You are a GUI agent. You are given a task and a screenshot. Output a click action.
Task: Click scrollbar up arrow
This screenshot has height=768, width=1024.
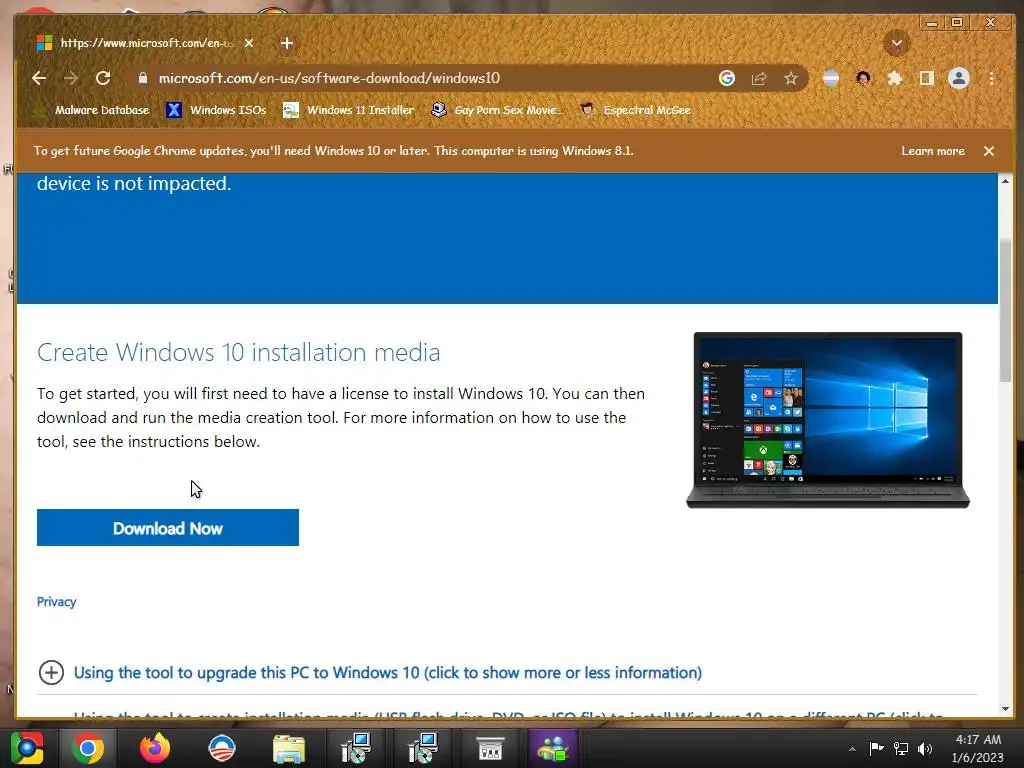(x=1005, y=180)
